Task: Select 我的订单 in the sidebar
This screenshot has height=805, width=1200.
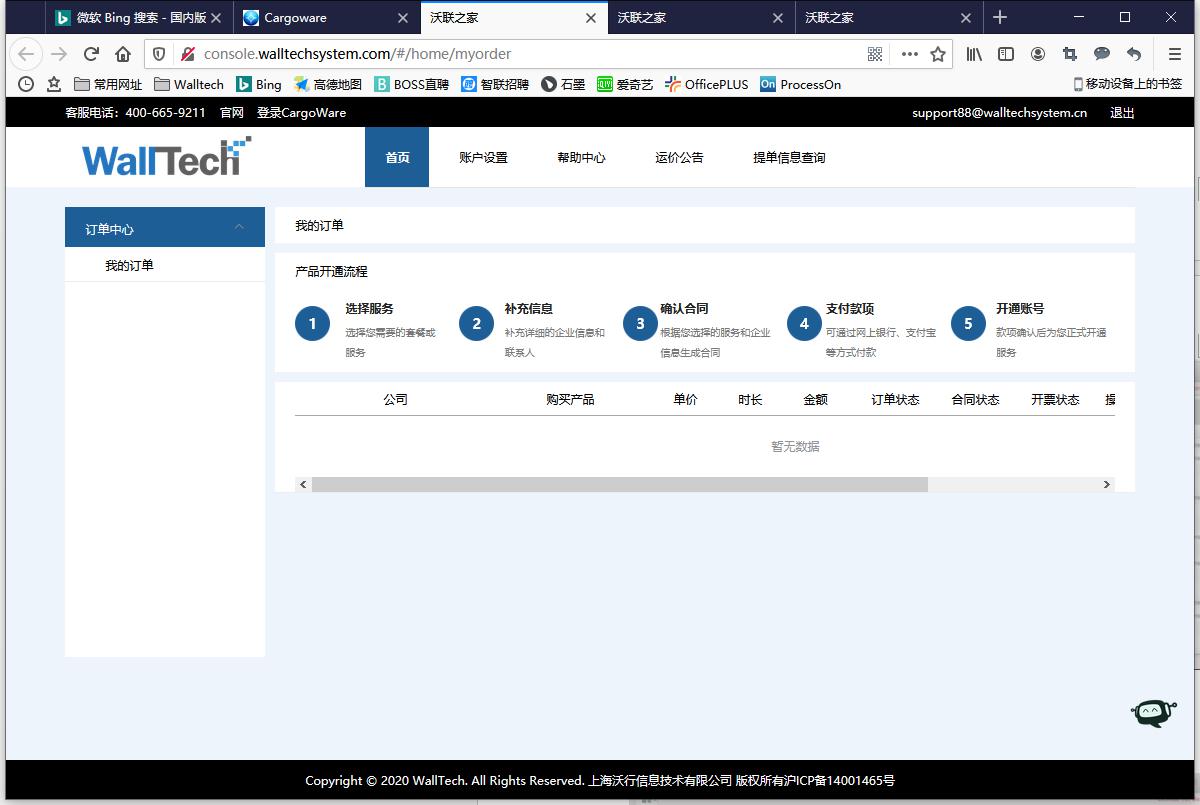Action: tap(129, 265)
